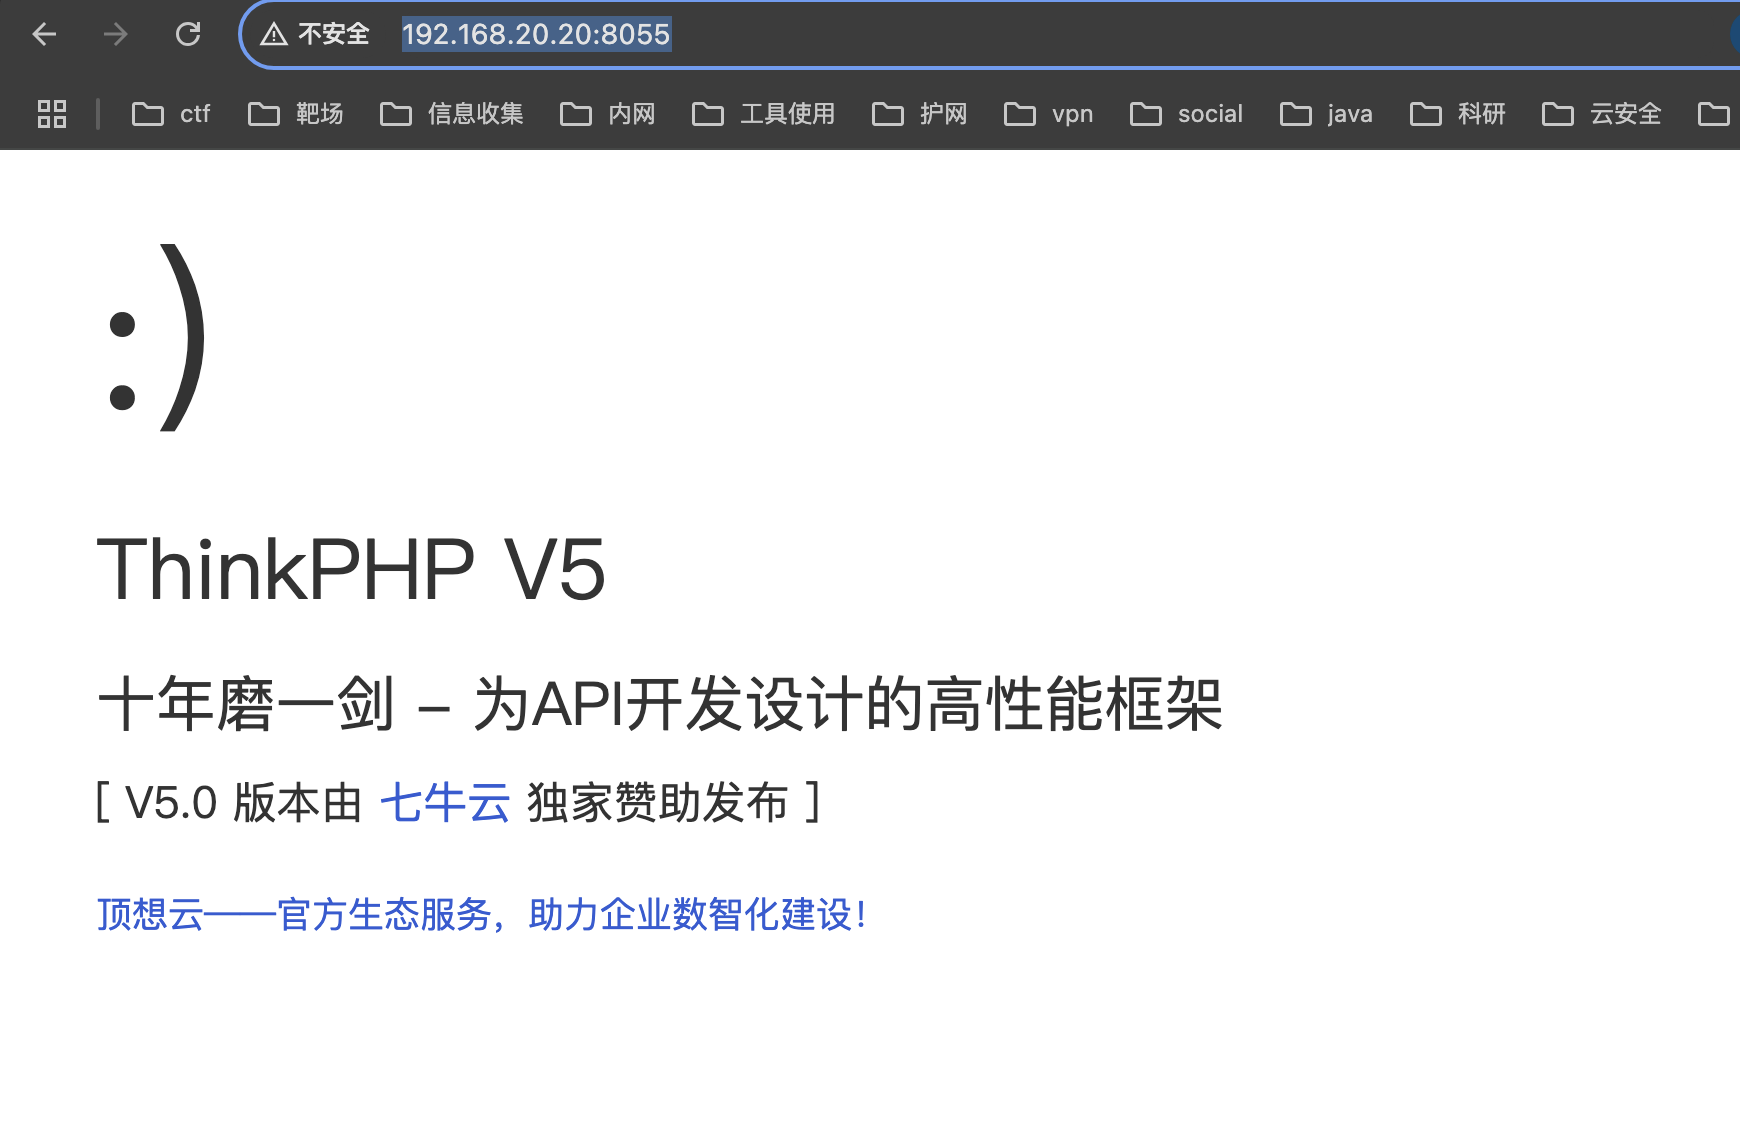
Task: Open the 护网 bookmark folder
Action: click(x=920, y=114)
